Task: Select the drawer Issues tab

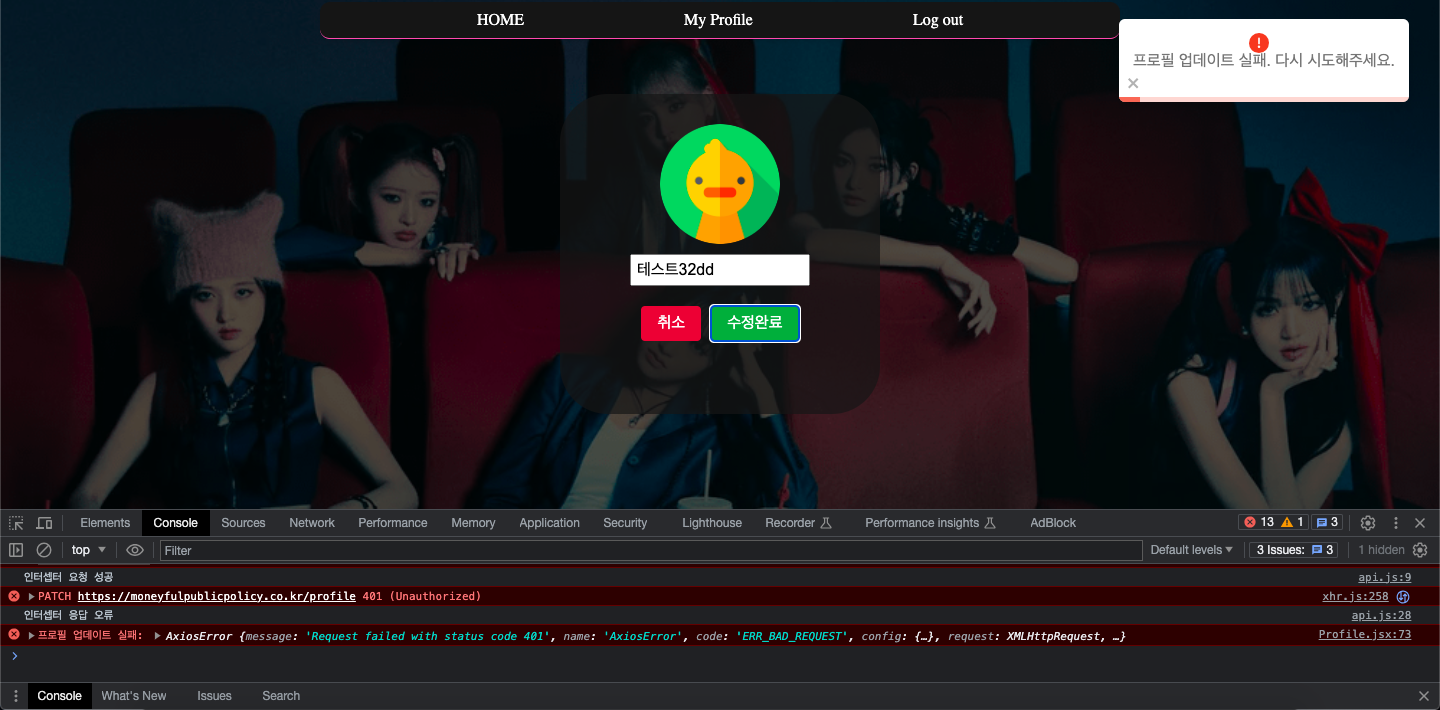Action: 214,696
